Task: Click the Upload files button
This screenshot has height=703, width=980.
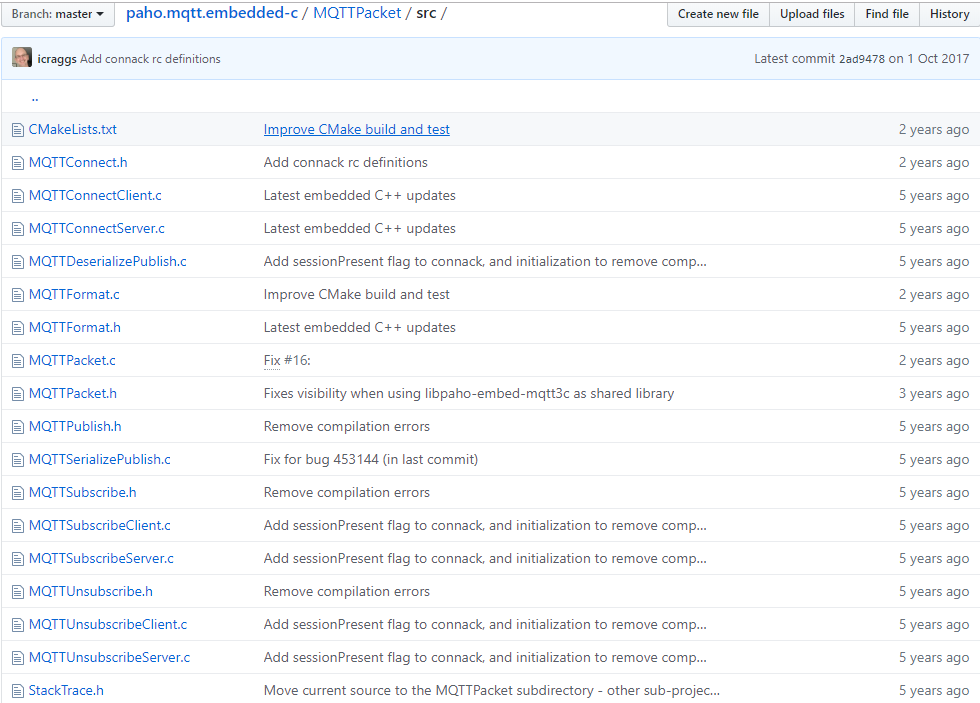Action: point(812,14)
